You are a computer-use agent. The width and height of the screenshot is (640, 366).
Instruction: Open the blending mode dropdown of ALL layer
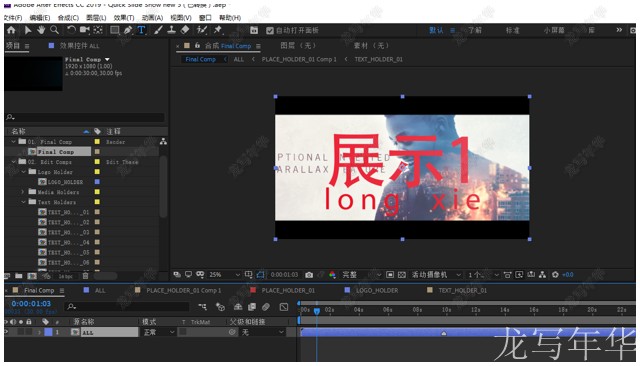point(159,332)
